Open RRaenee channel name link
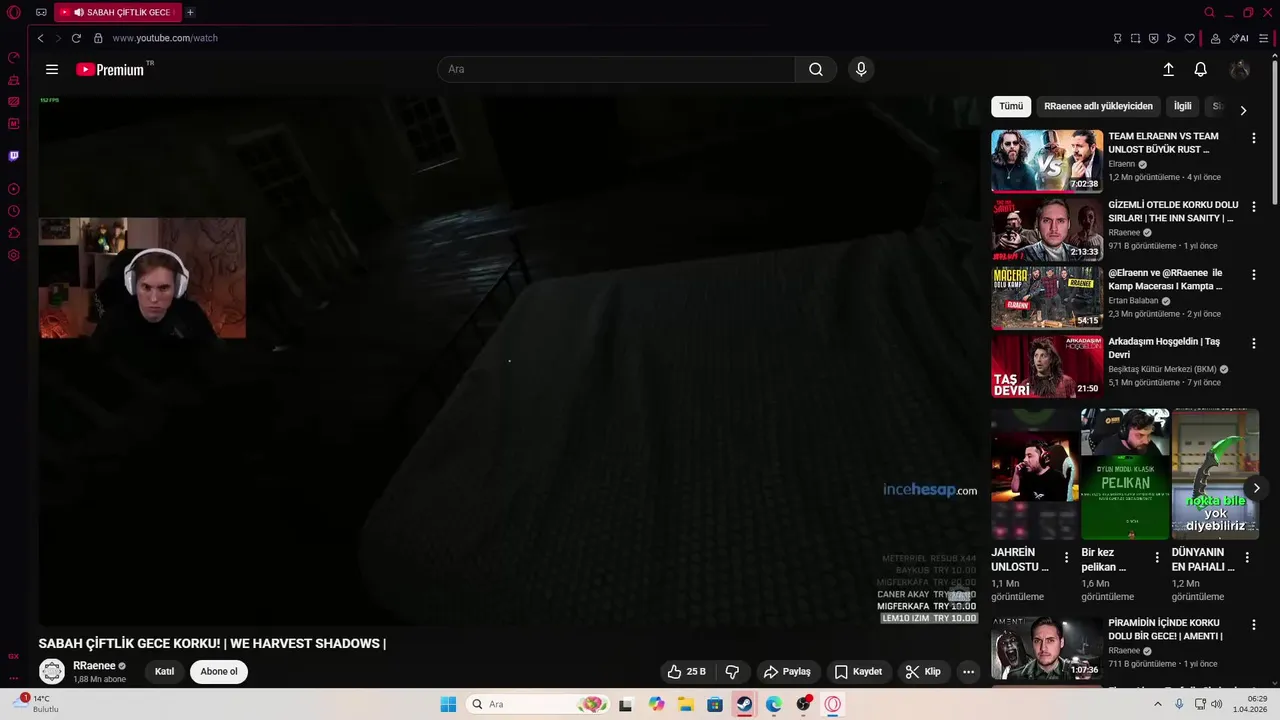Screen dimensions: 1280x720 click(x=94, y=666)
